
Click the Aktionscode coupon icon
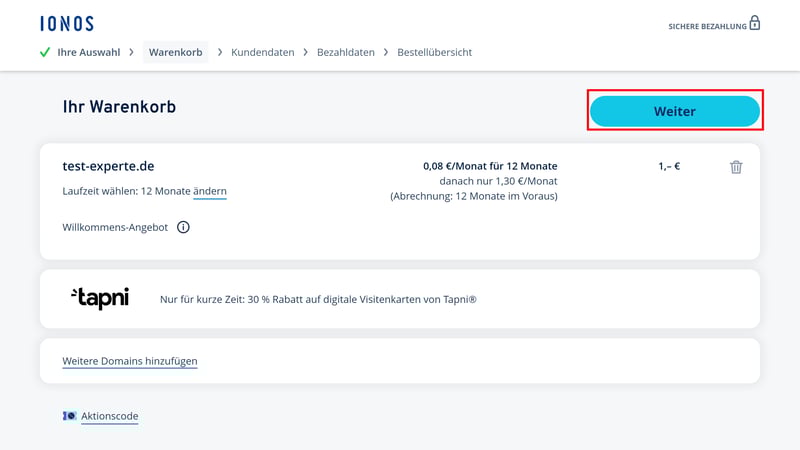pyautogui.click(x=69, y=416)
